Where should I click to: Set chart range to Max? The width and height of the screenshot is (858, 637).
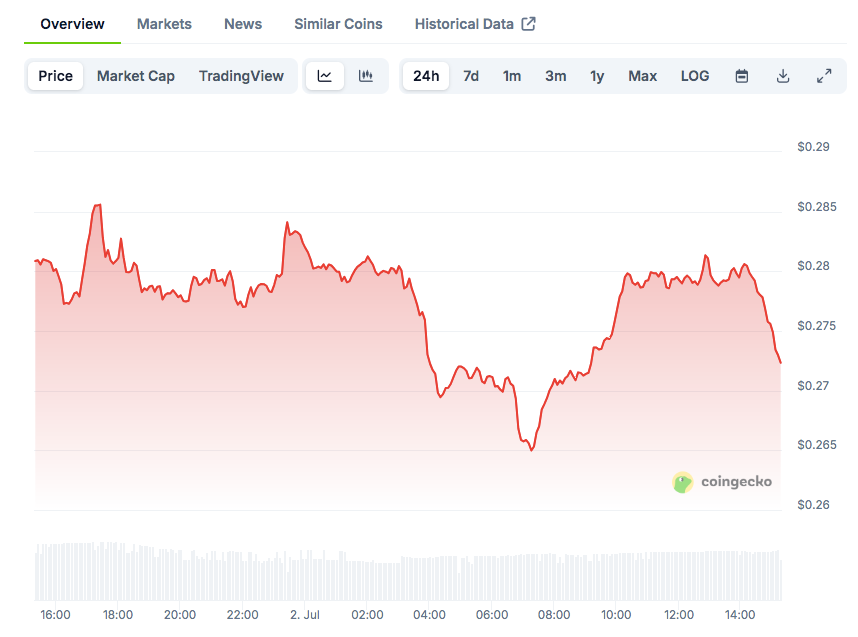point(642,76)
